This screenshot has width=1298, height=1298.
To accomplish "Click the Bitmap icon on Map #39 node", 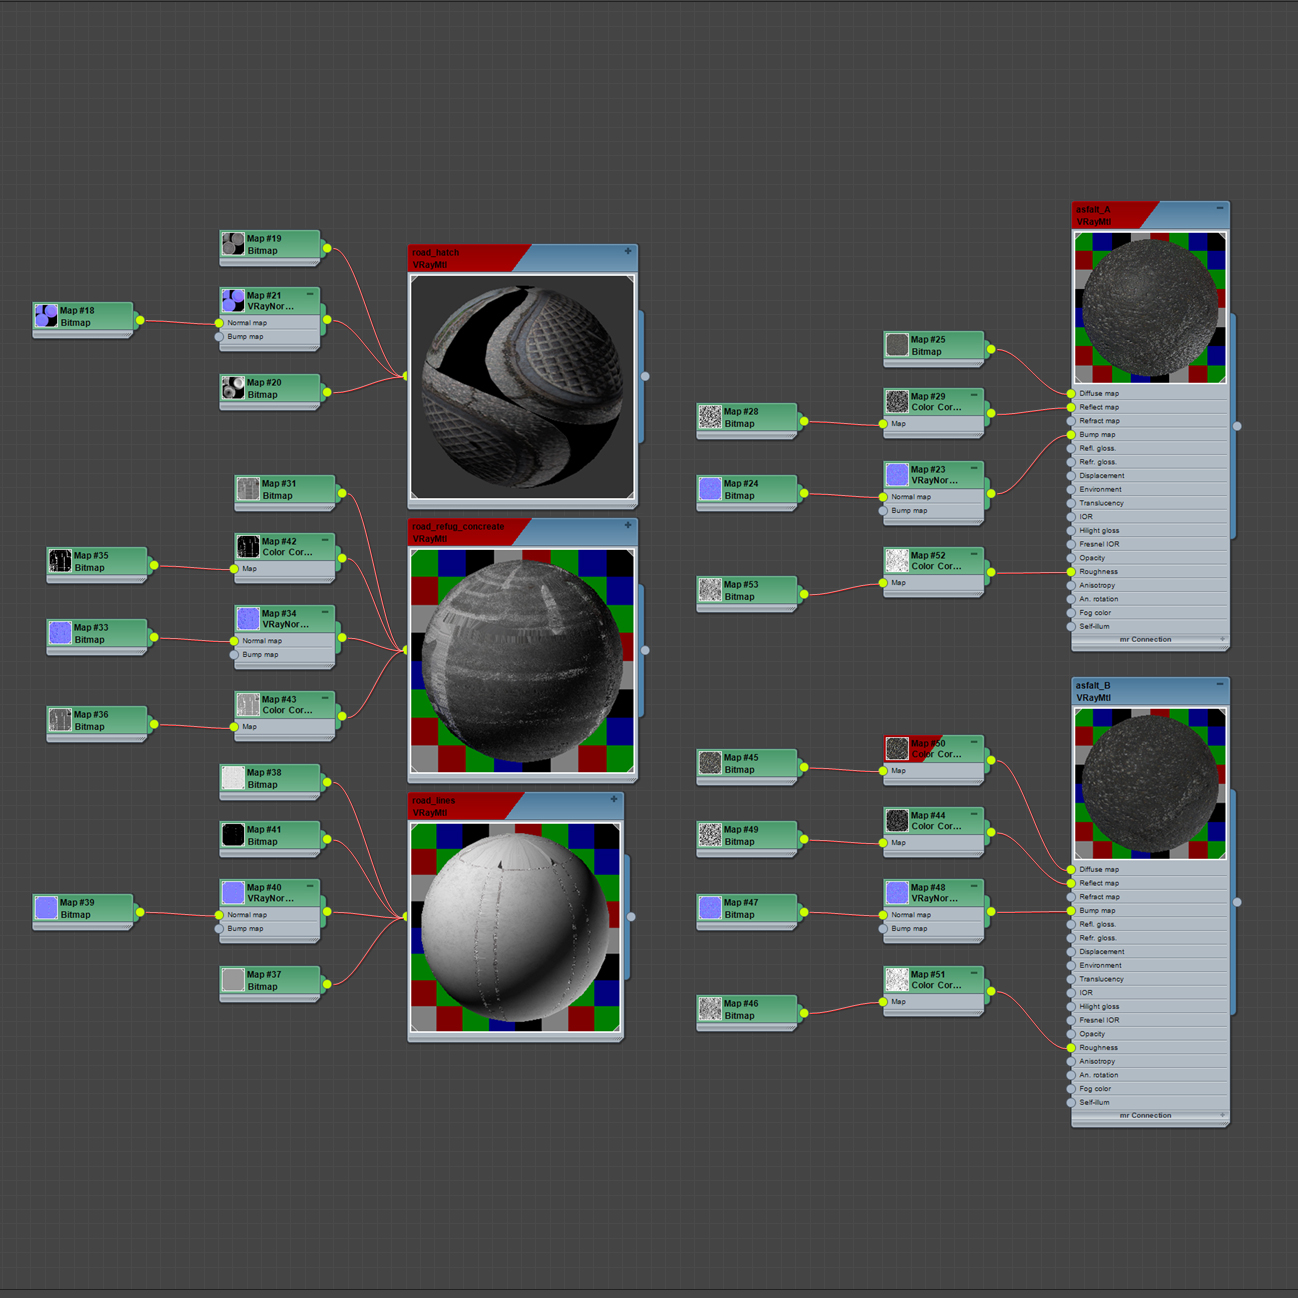I will [x=45, y=907].
